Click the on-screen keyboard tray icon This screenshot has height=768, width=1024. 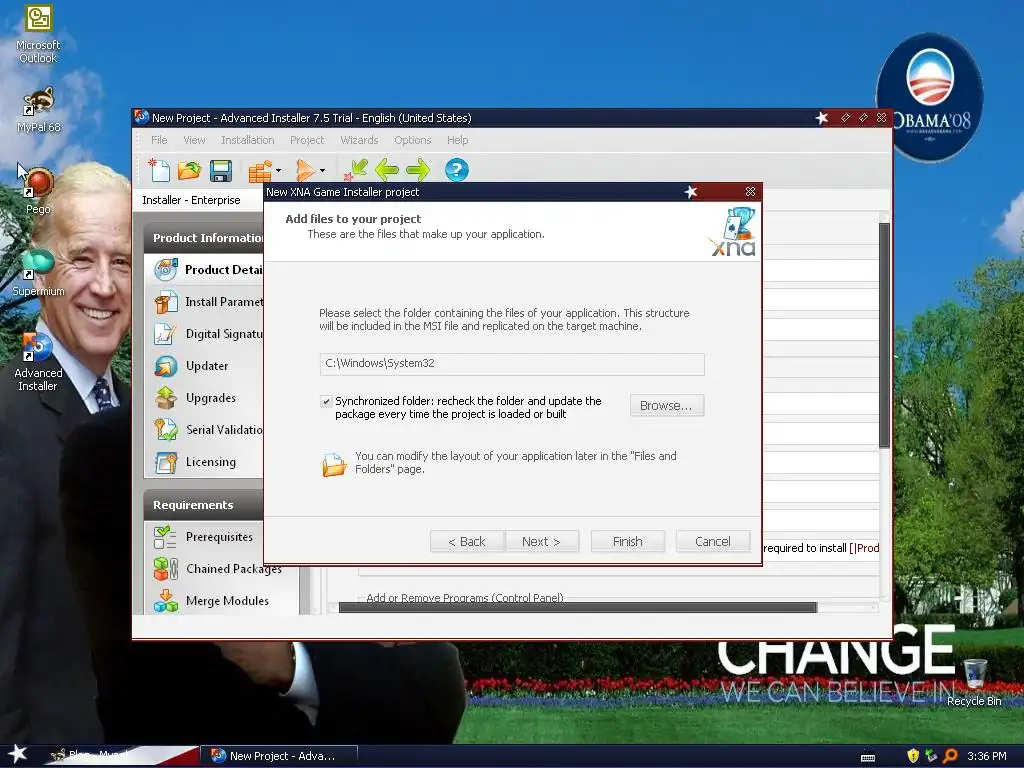(868, 757)
